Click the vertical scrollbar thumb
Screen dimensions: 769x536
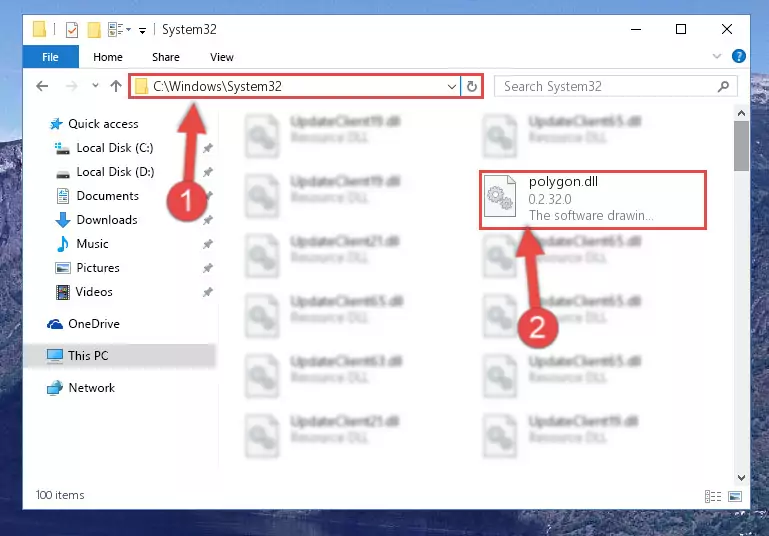(x=741, y=146)
